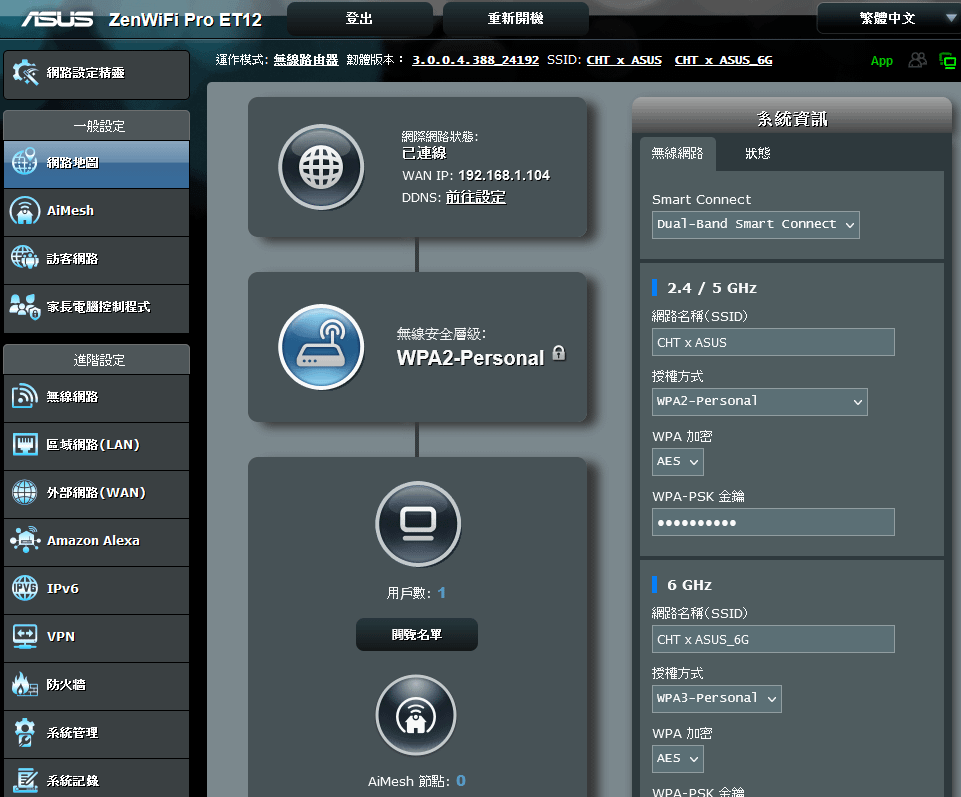
Task: Click the 進階設定 section header
Action: click(x=96, y=360)
